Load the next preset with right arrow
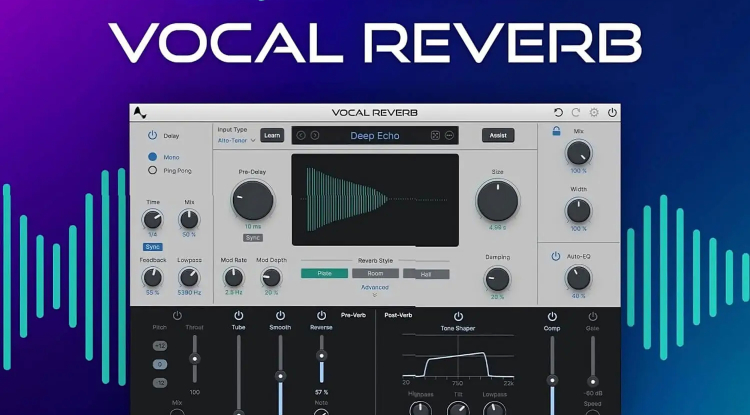The image size is (750, 415). point(315,135)
